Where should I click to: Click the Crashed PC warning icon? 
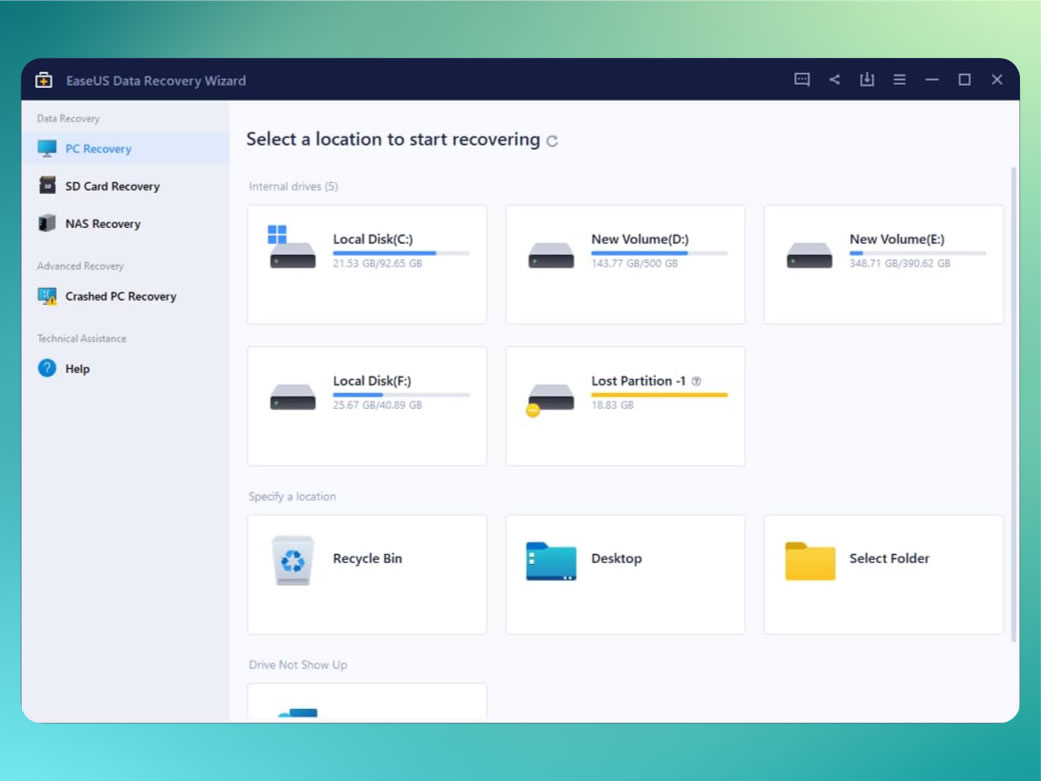pos(47,296)
